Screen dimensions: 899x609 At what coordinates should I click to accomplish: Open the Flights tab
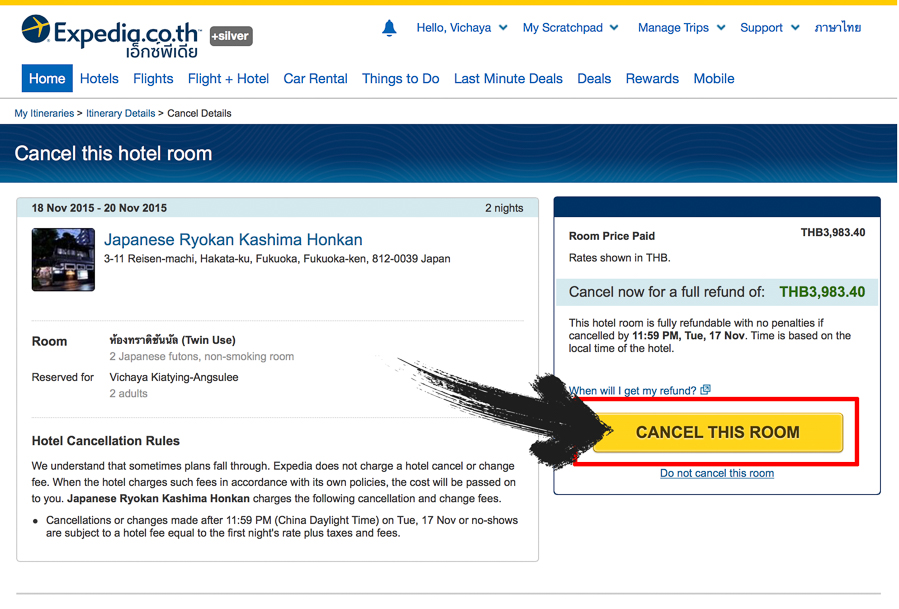point(153,79)
